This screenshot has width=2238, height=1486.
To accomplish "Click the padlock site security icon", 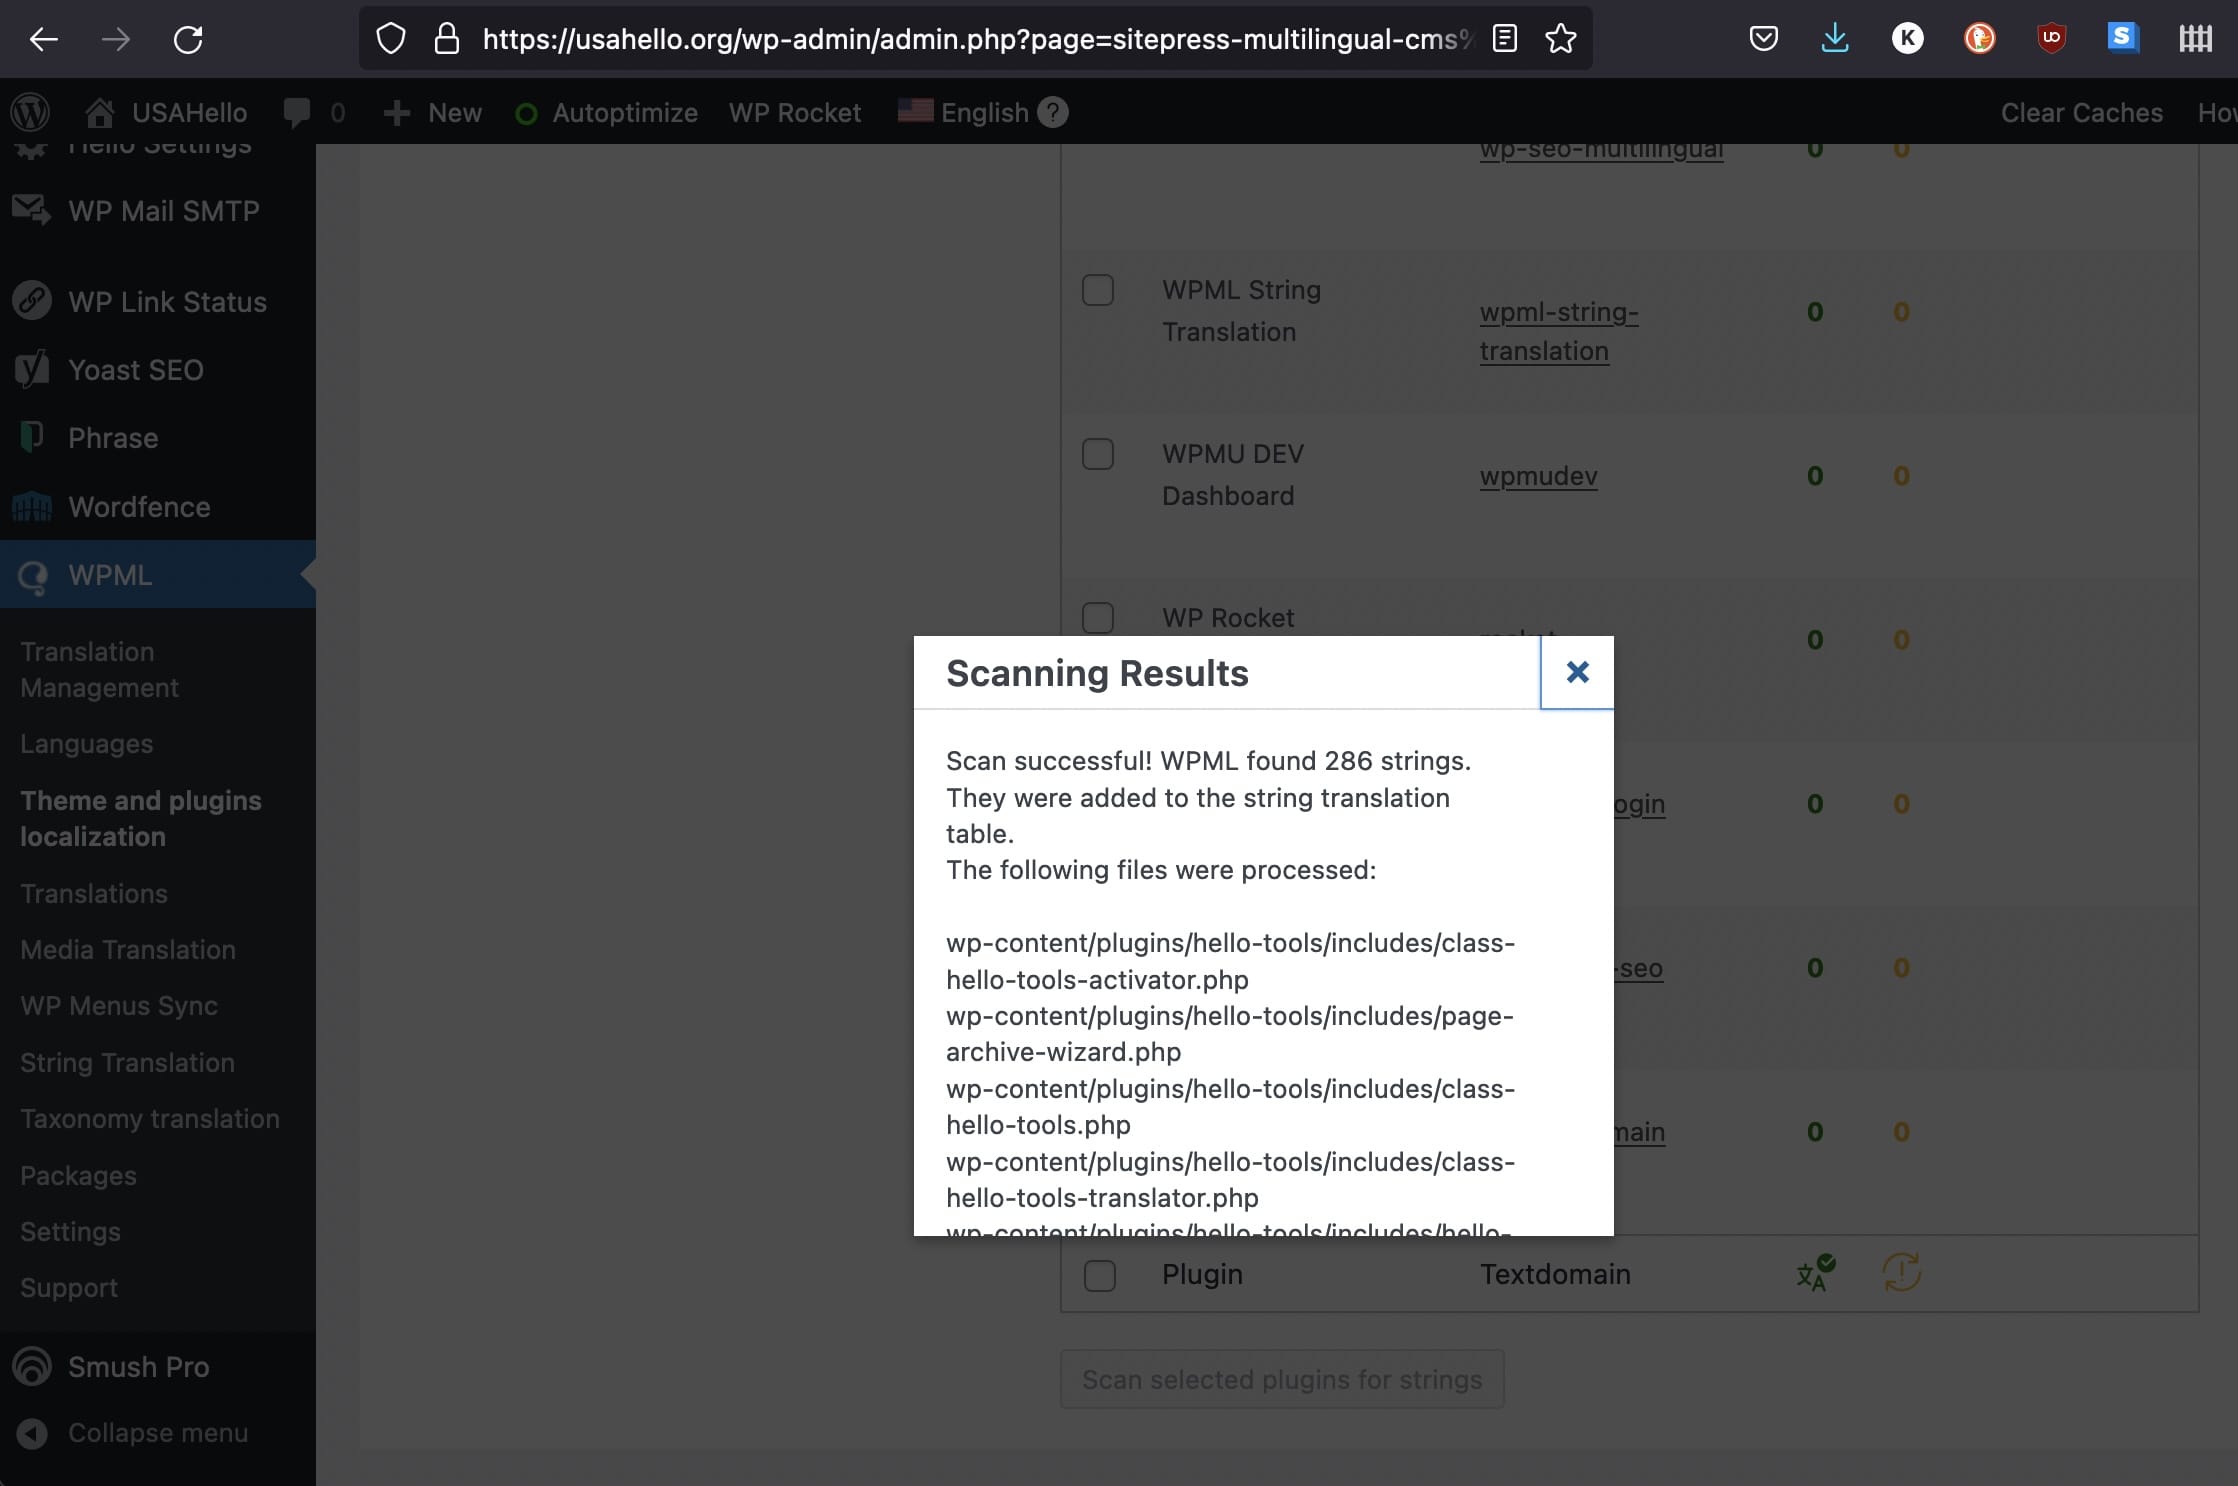I will point(446,39).
